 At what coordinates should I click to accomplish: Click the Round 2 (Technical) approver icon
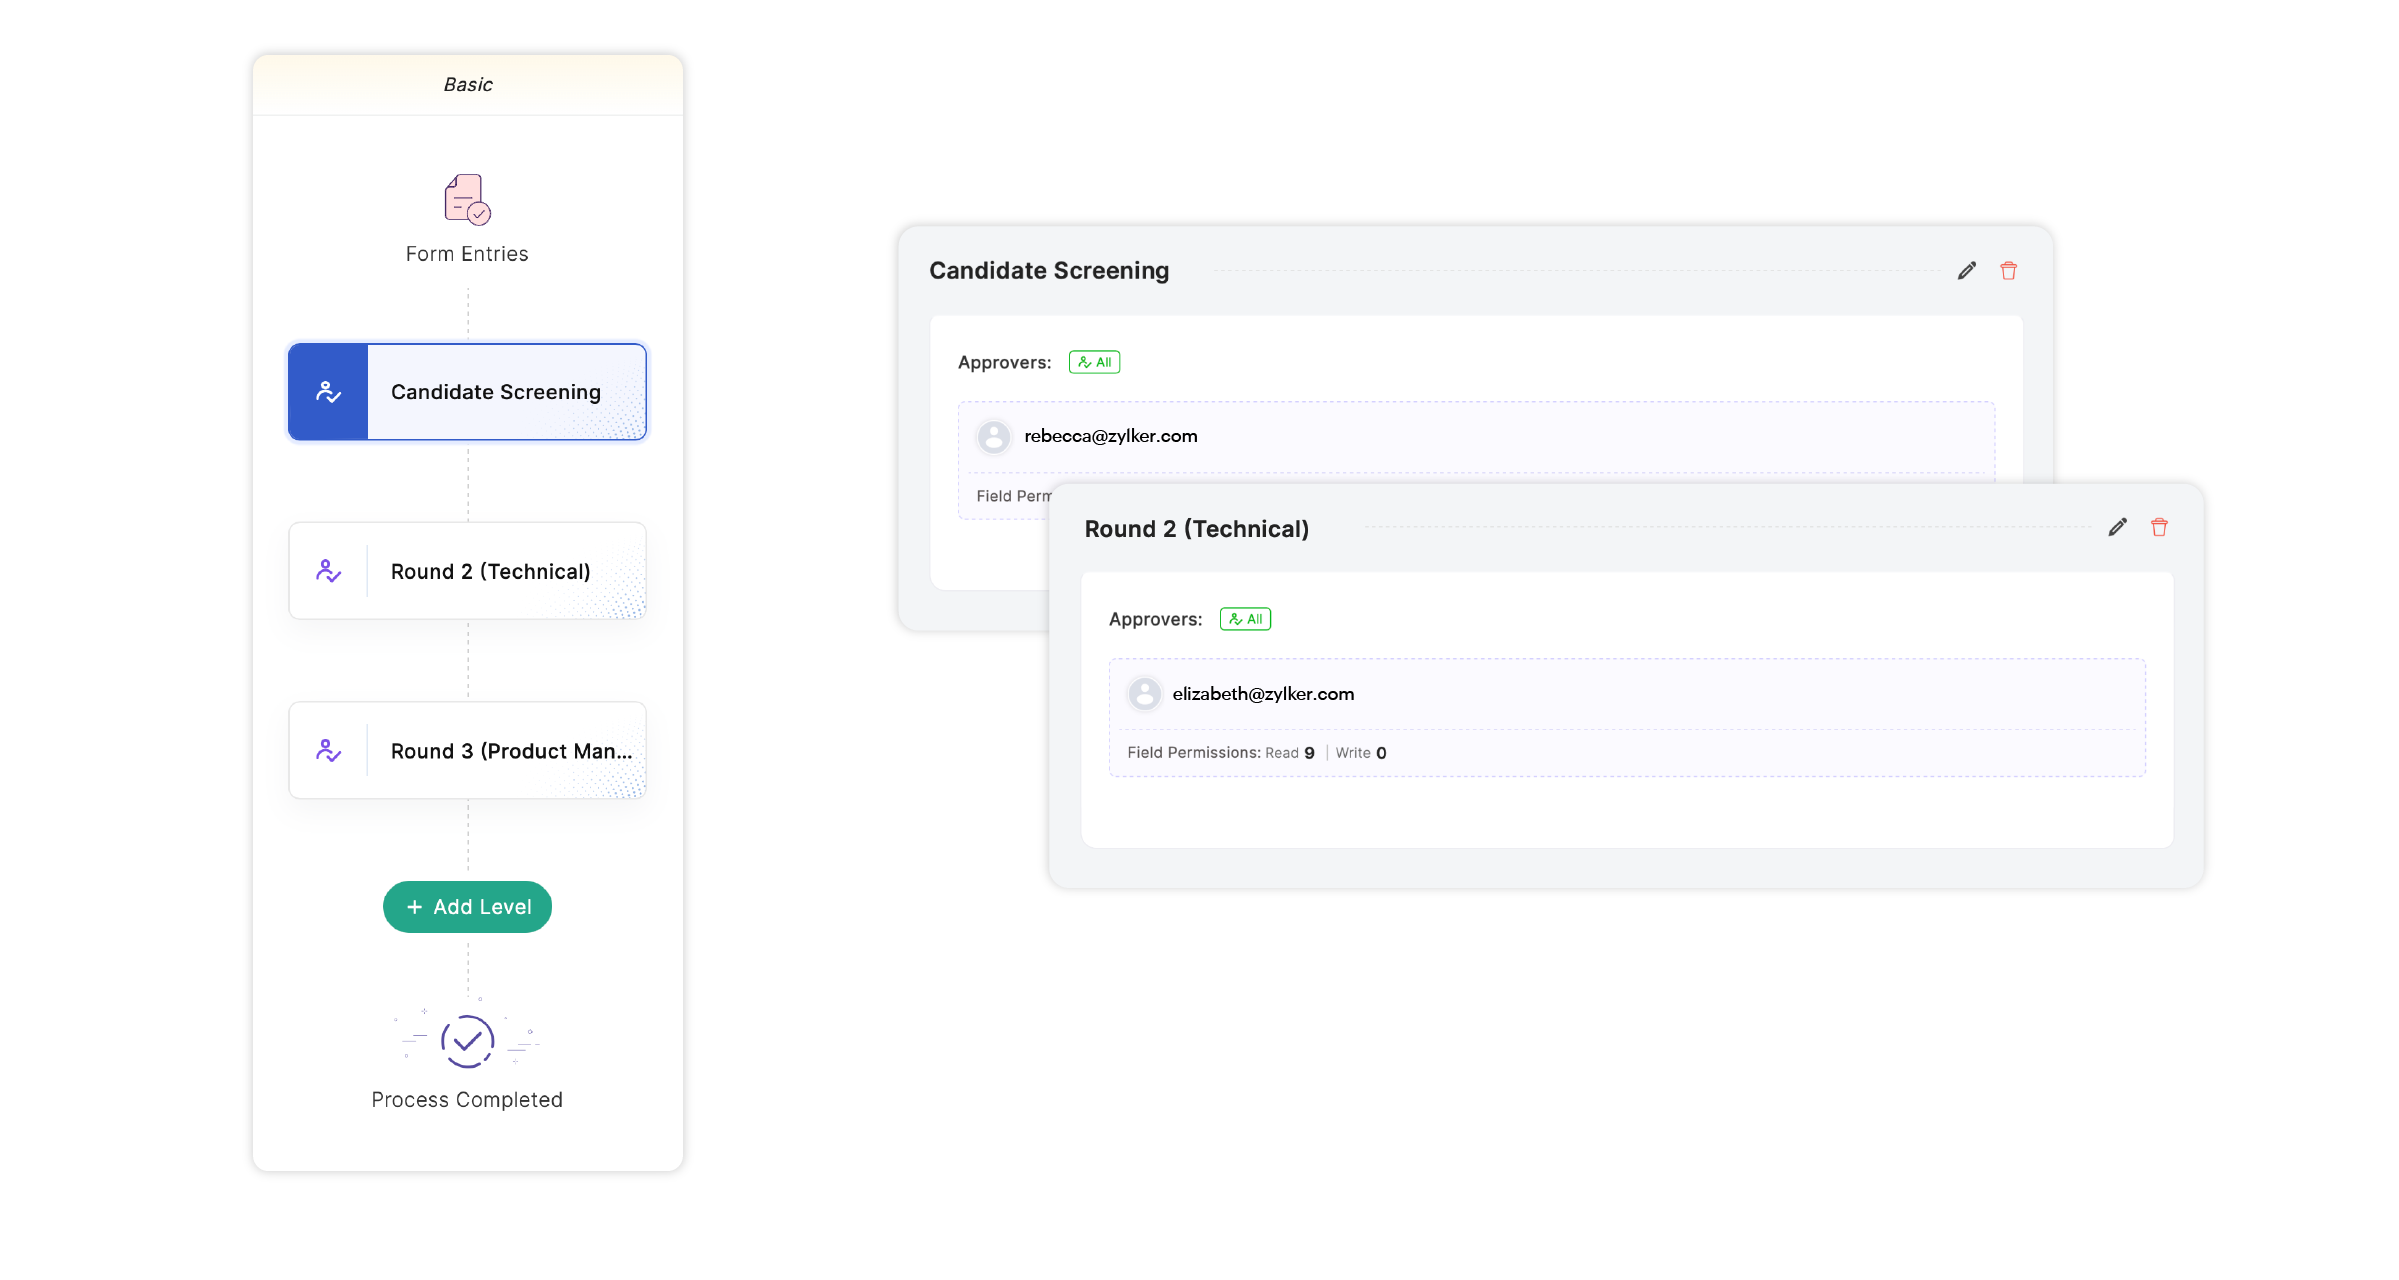[328, 571]
